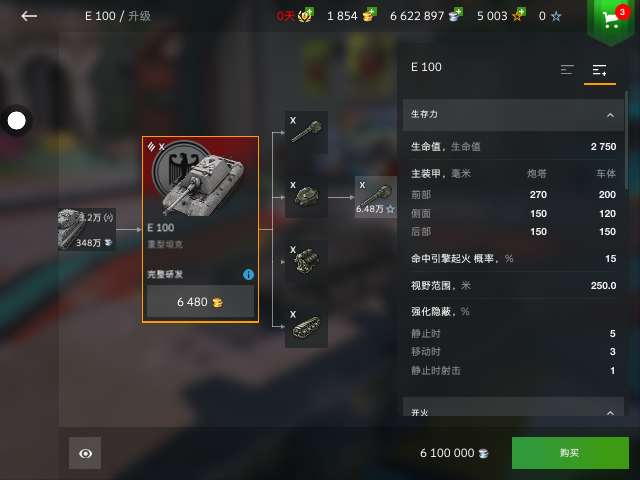Select the tier X tracks module
Image resolution: width=640 pixels, height=480 pixels.
(306, 326)
